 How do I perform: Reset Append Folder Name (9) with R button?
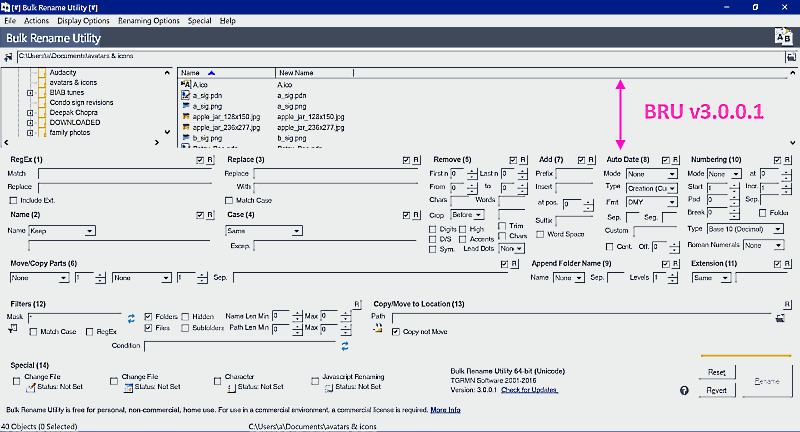(676, 264)
